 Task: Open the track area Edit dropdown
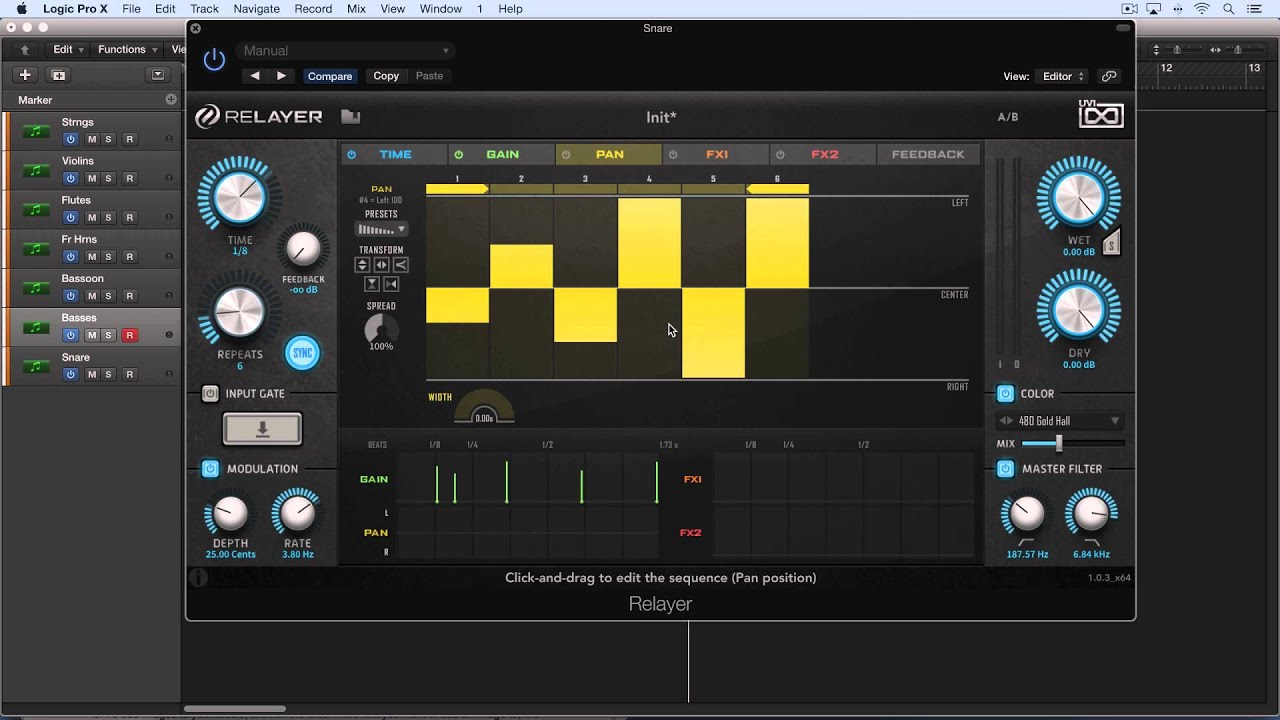click(x=68, y=50)
